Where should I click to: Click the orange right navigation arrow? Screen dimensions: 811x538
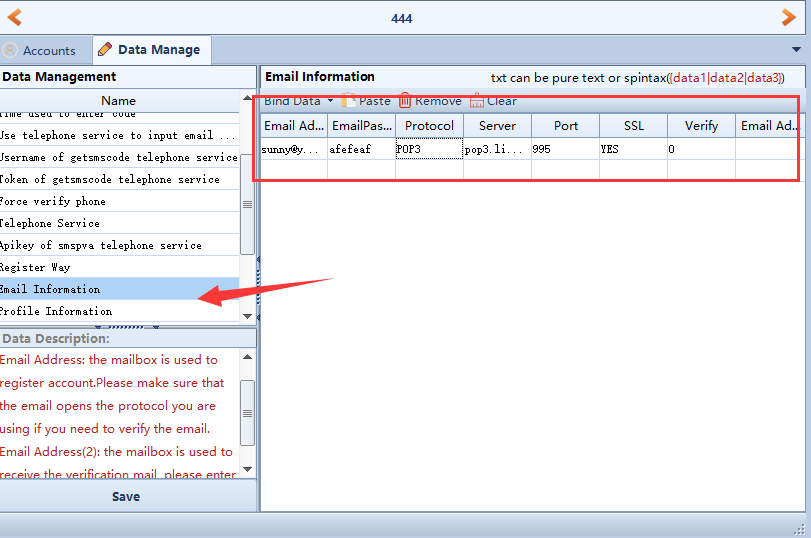tap(789, 17)
